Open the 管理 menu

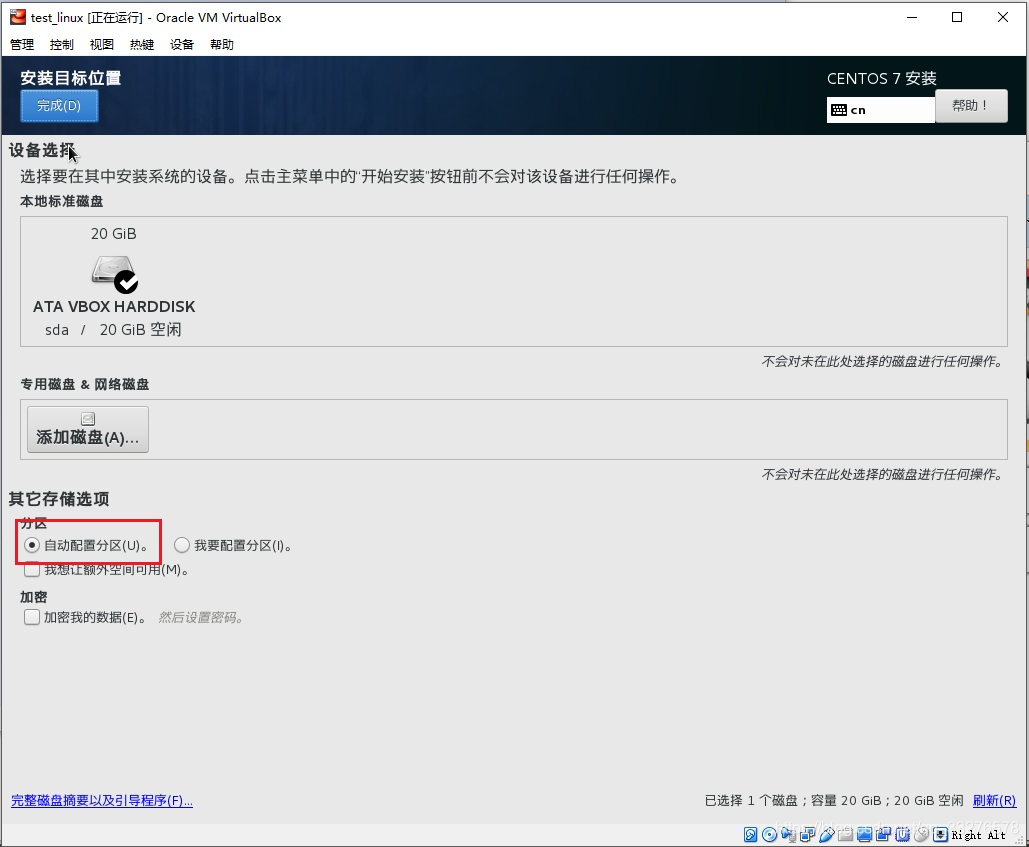pos(22,45)
